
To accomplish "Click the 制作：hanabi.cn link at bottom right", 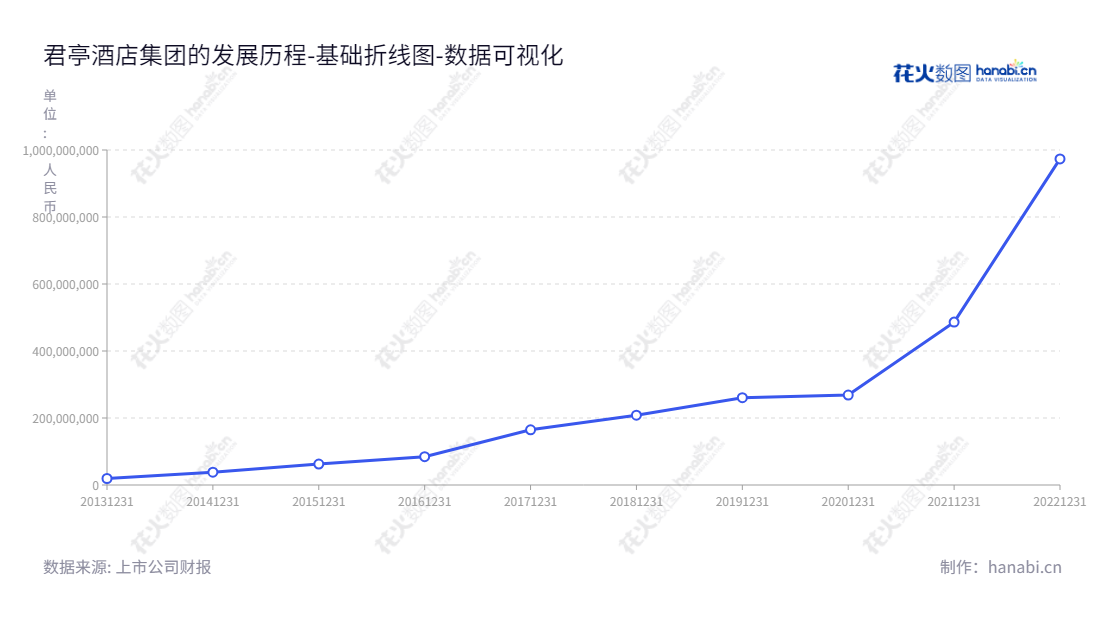I will (x=1000, y=567).
